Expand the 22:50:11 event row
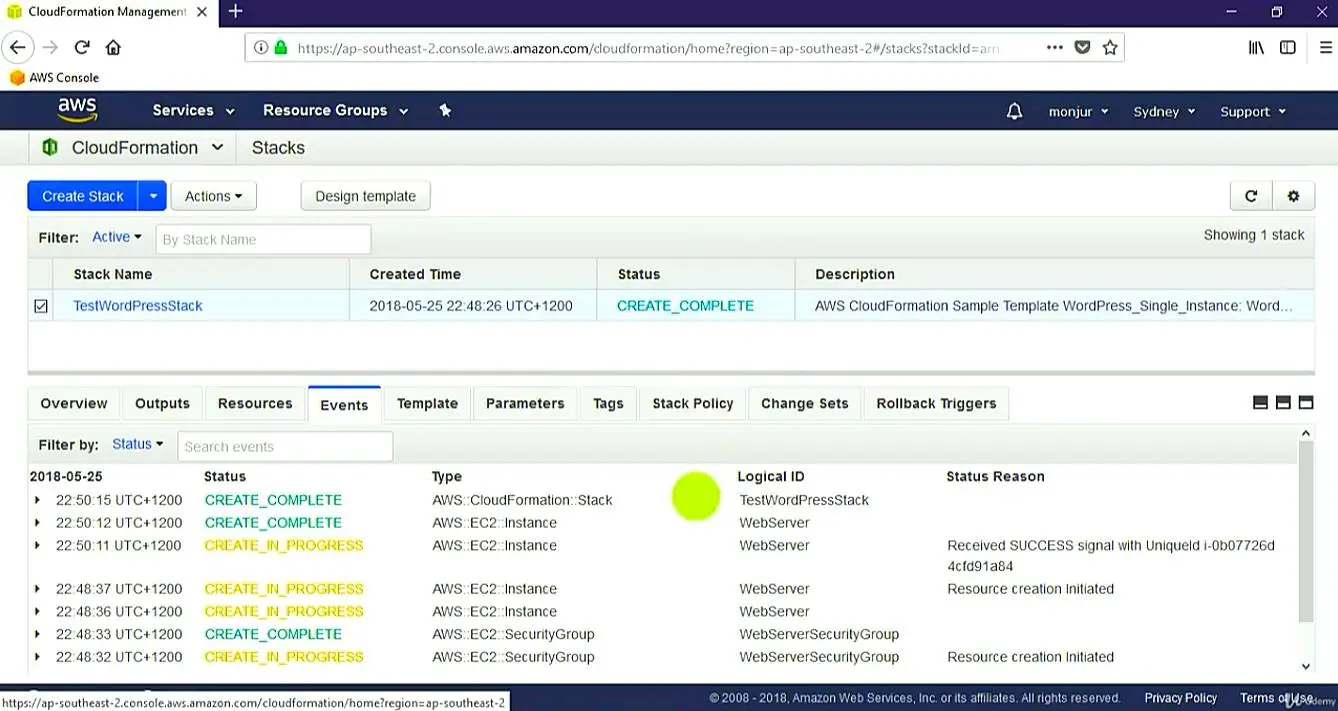The height and width of the screenshot is (711, 1338). (x=38, y=546)
